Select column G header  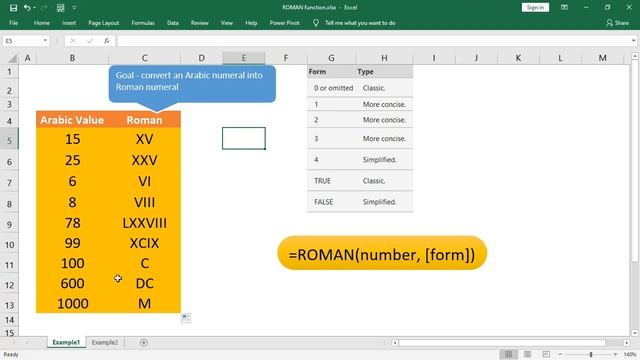point(331,58)
